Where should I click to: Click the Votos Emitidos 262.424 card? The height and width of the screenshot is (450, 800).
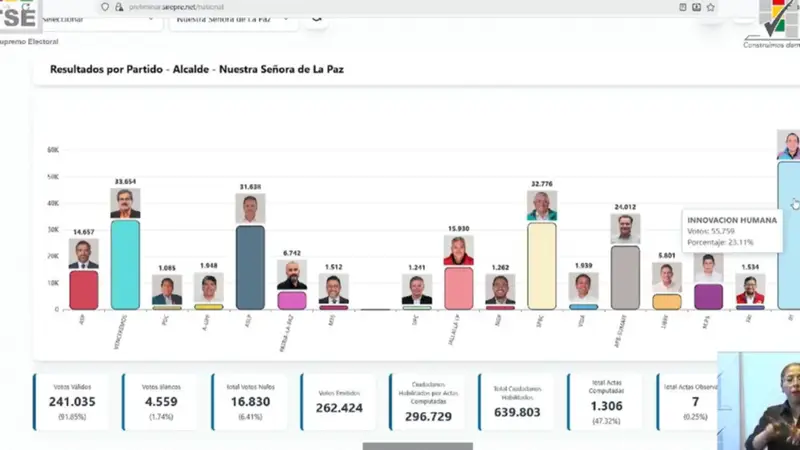click(x=338, y=403)
